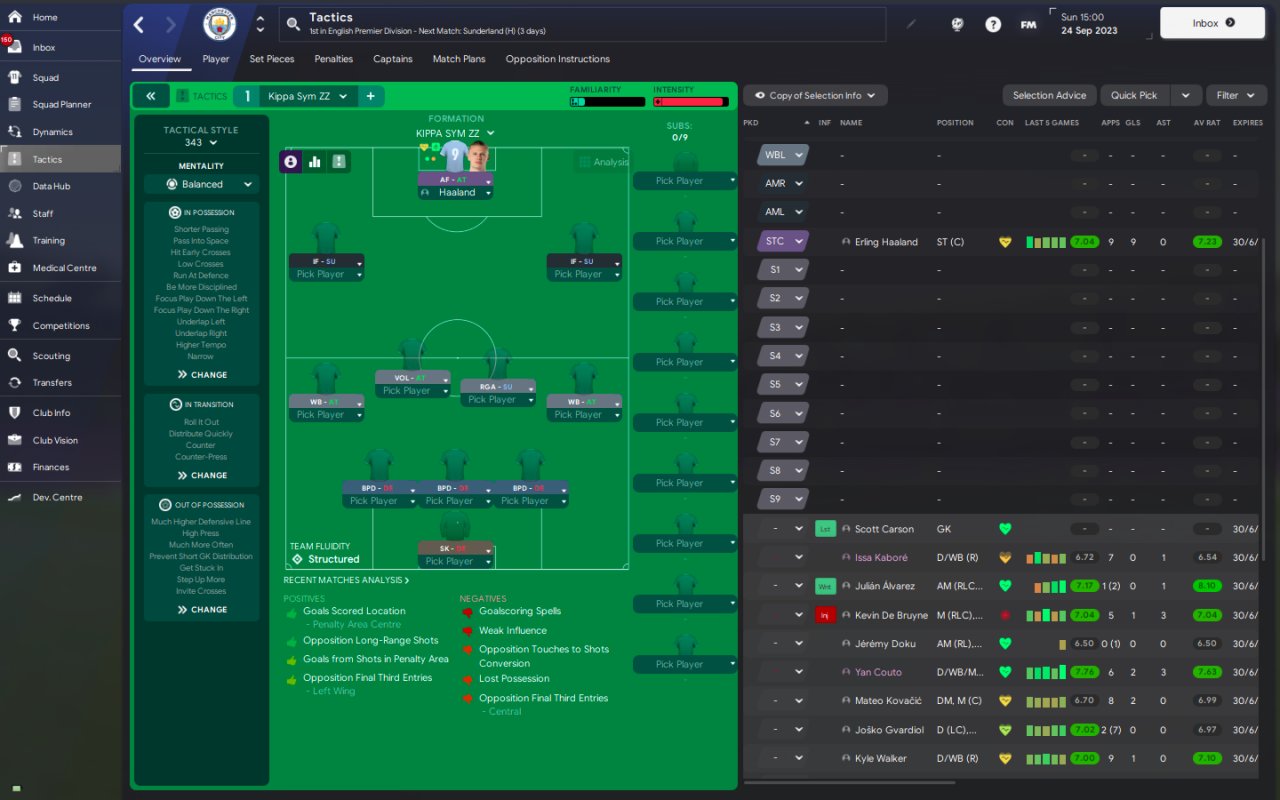Open the Competitions trophy icon
The image size is (1280, 800).
(14, 325)
